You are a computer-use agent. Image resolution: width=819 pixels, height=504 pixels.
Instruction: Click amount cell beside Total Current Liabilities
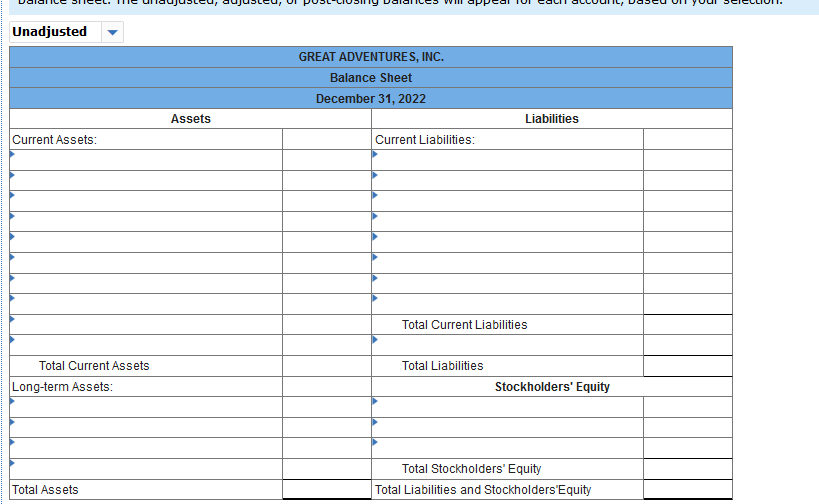click(688, 325)
